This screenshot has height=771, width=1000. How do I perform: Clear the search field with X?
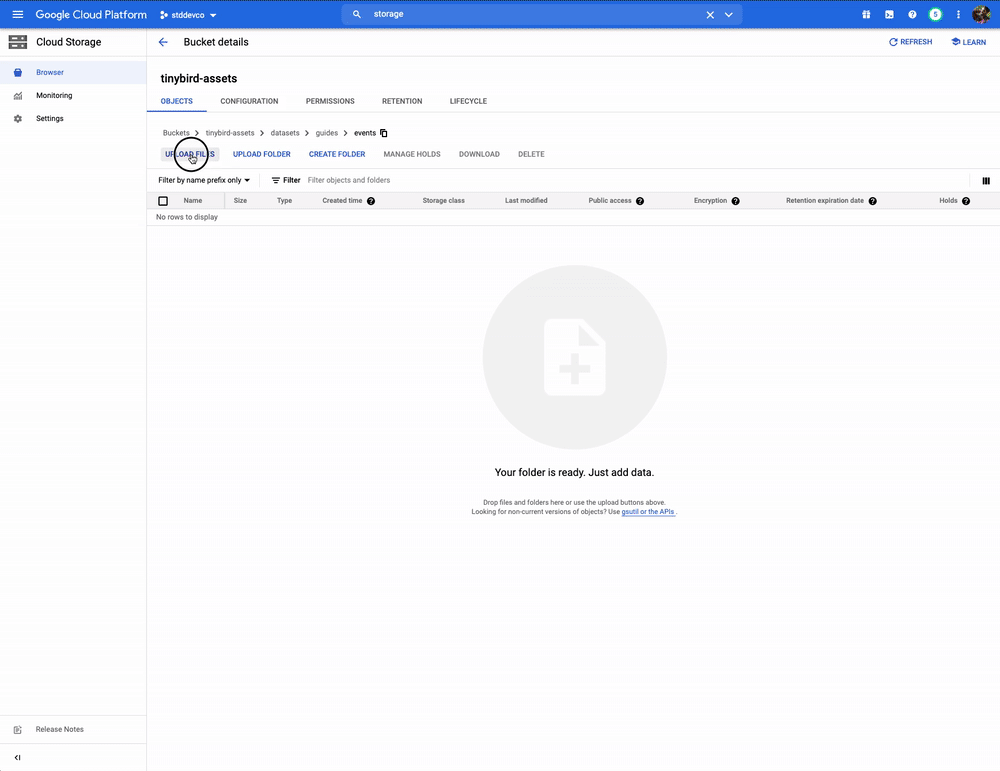point(710,15)
